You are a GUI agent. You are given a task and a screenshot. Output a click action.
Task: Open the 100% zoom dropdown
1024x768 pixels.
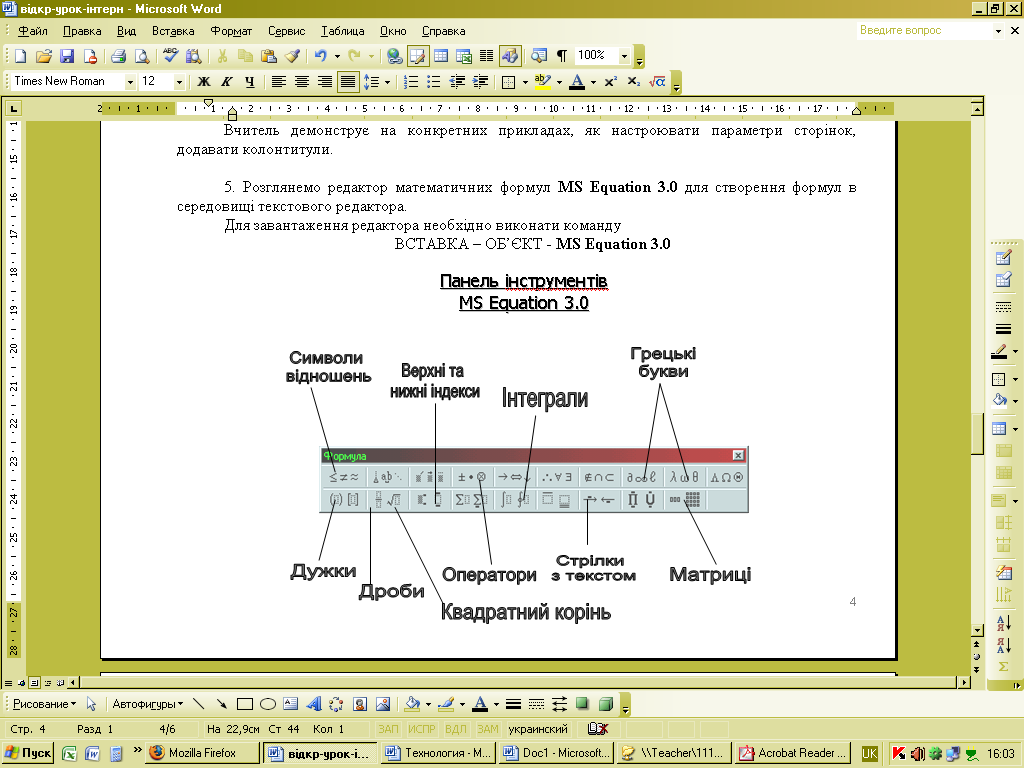tap(624, 56)
